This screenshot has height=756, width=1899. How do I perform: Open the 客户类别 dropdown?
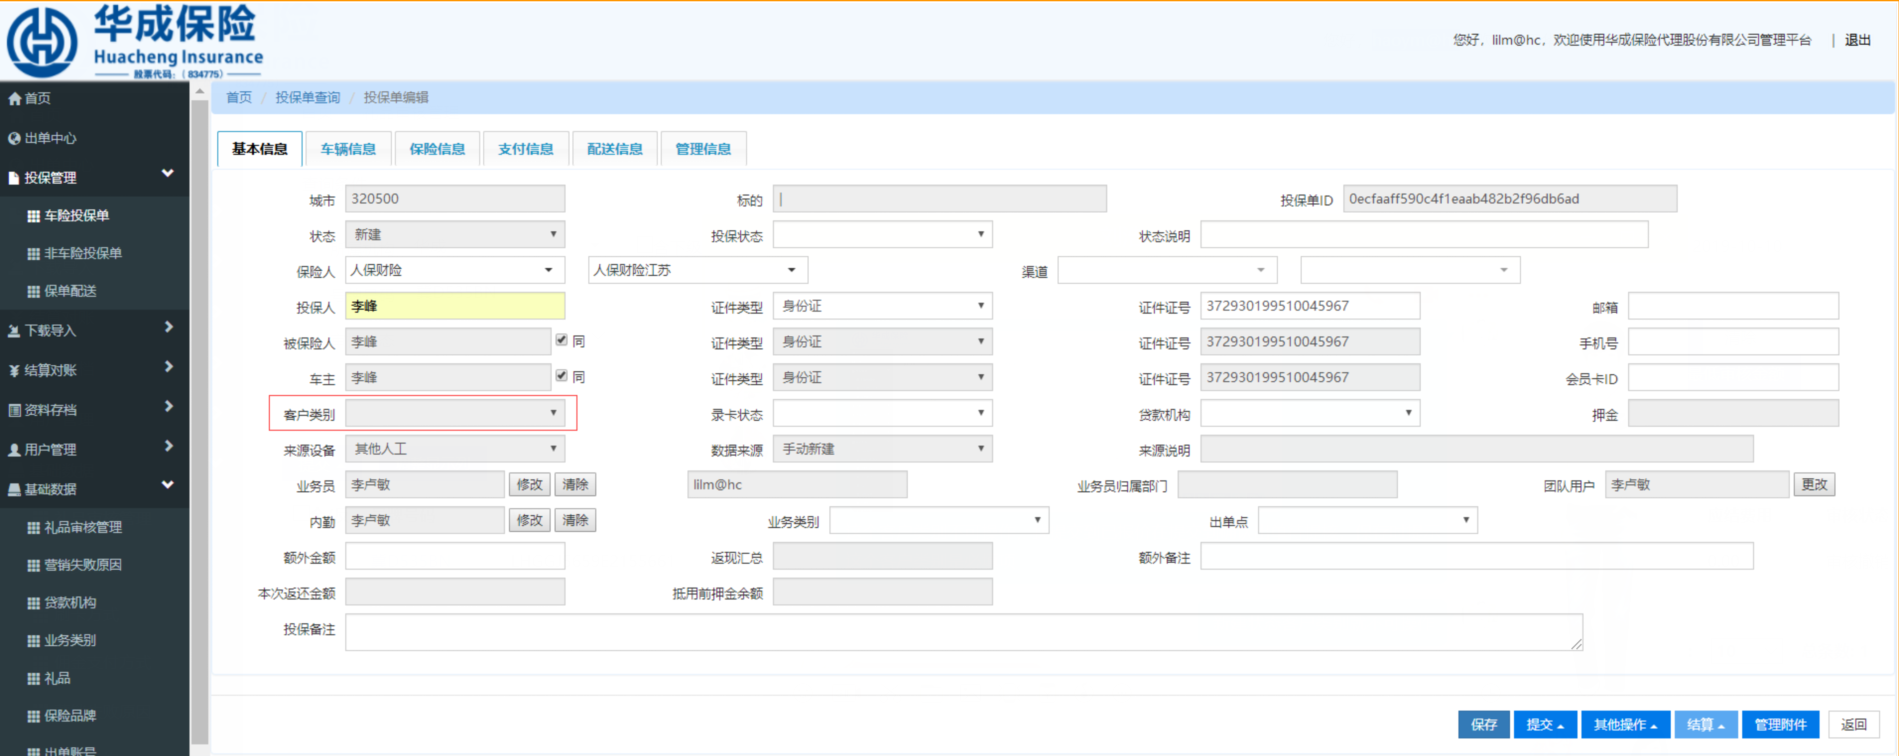pyautogui.click(x=455, y=413)
